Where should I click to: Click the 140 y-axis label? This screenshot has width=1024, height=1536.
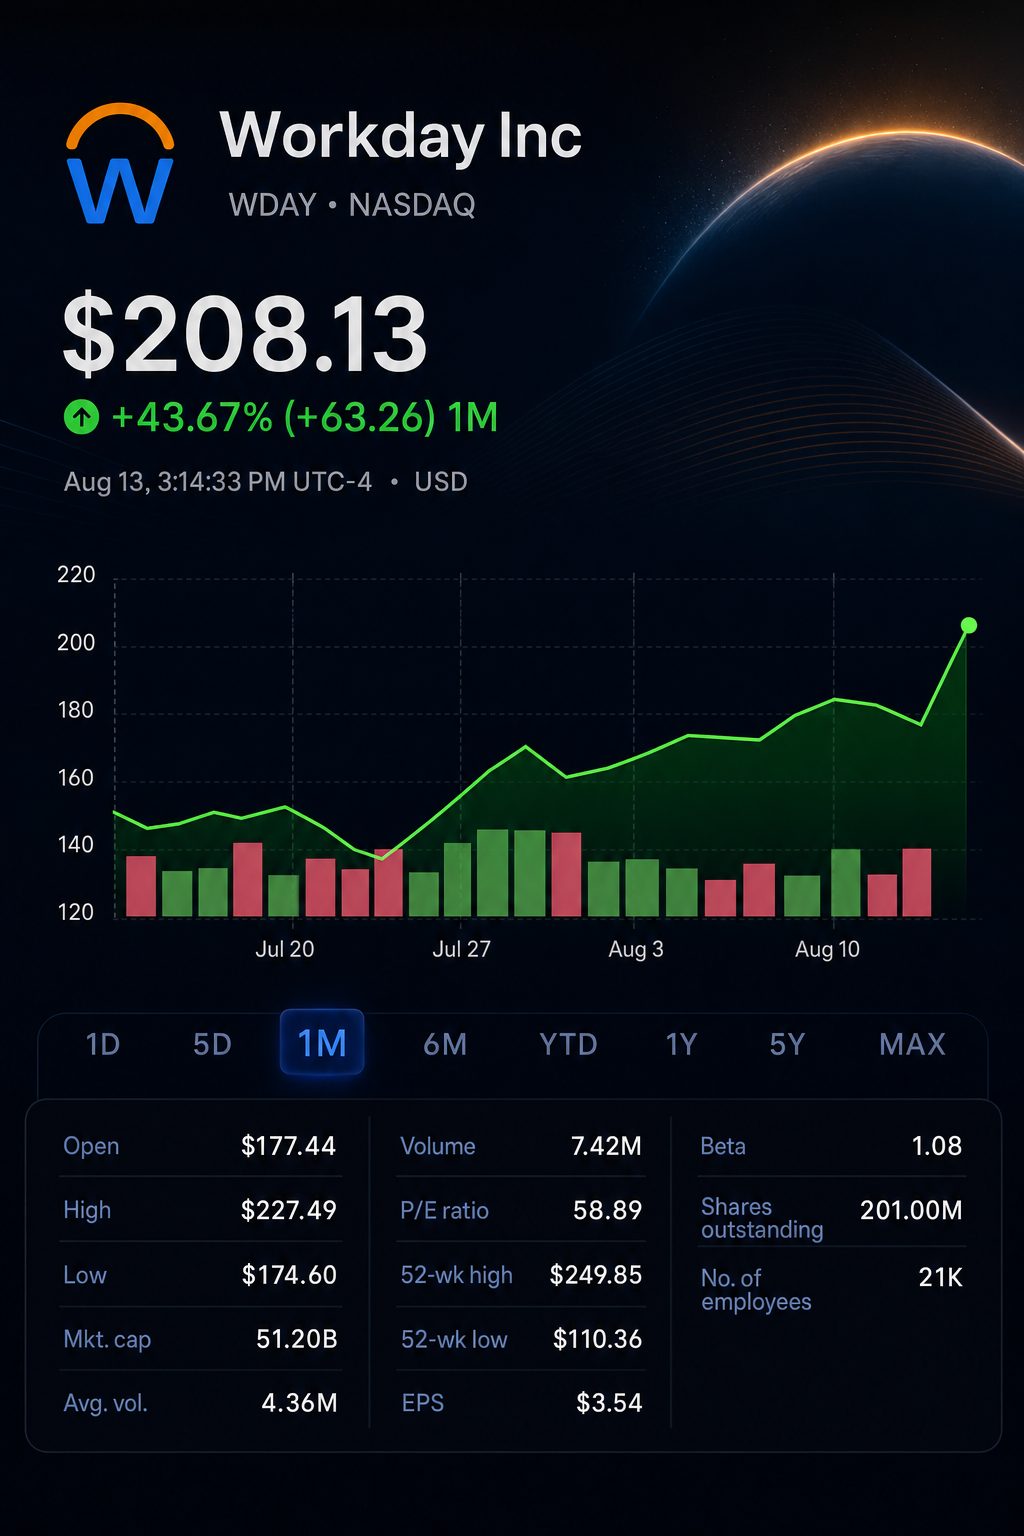pyautogui.click(x=76, y=845)
